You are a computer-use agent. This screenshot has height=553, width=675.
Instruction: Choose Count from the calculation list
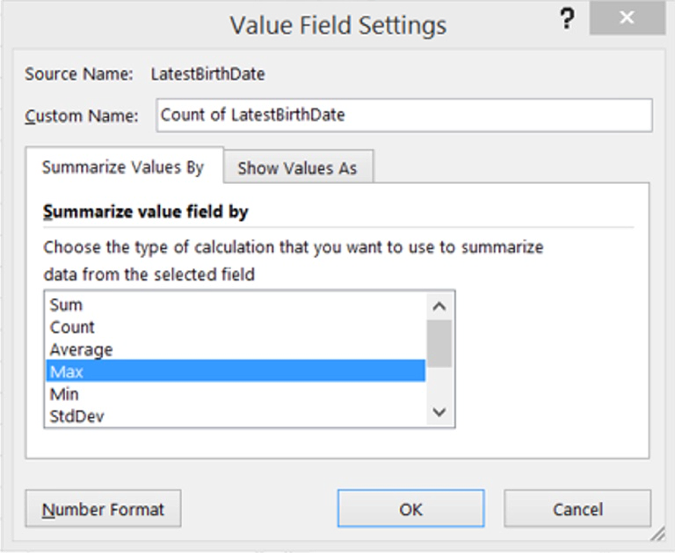click(72, 327)
